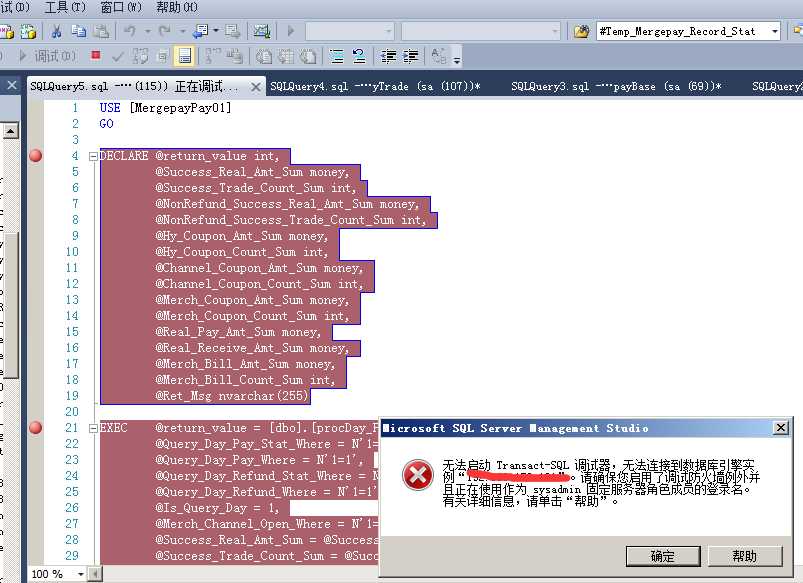The height and width of the screenshot is (583, 803).
Task: Click the Navigate Forward icon
Action: point(233,32)
